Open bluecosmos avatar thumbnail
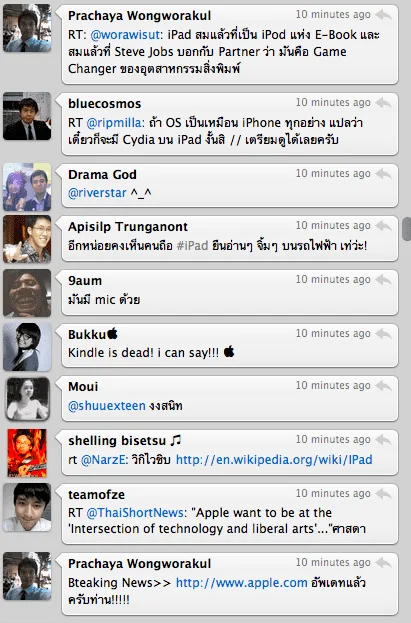 tap(27, 116)
